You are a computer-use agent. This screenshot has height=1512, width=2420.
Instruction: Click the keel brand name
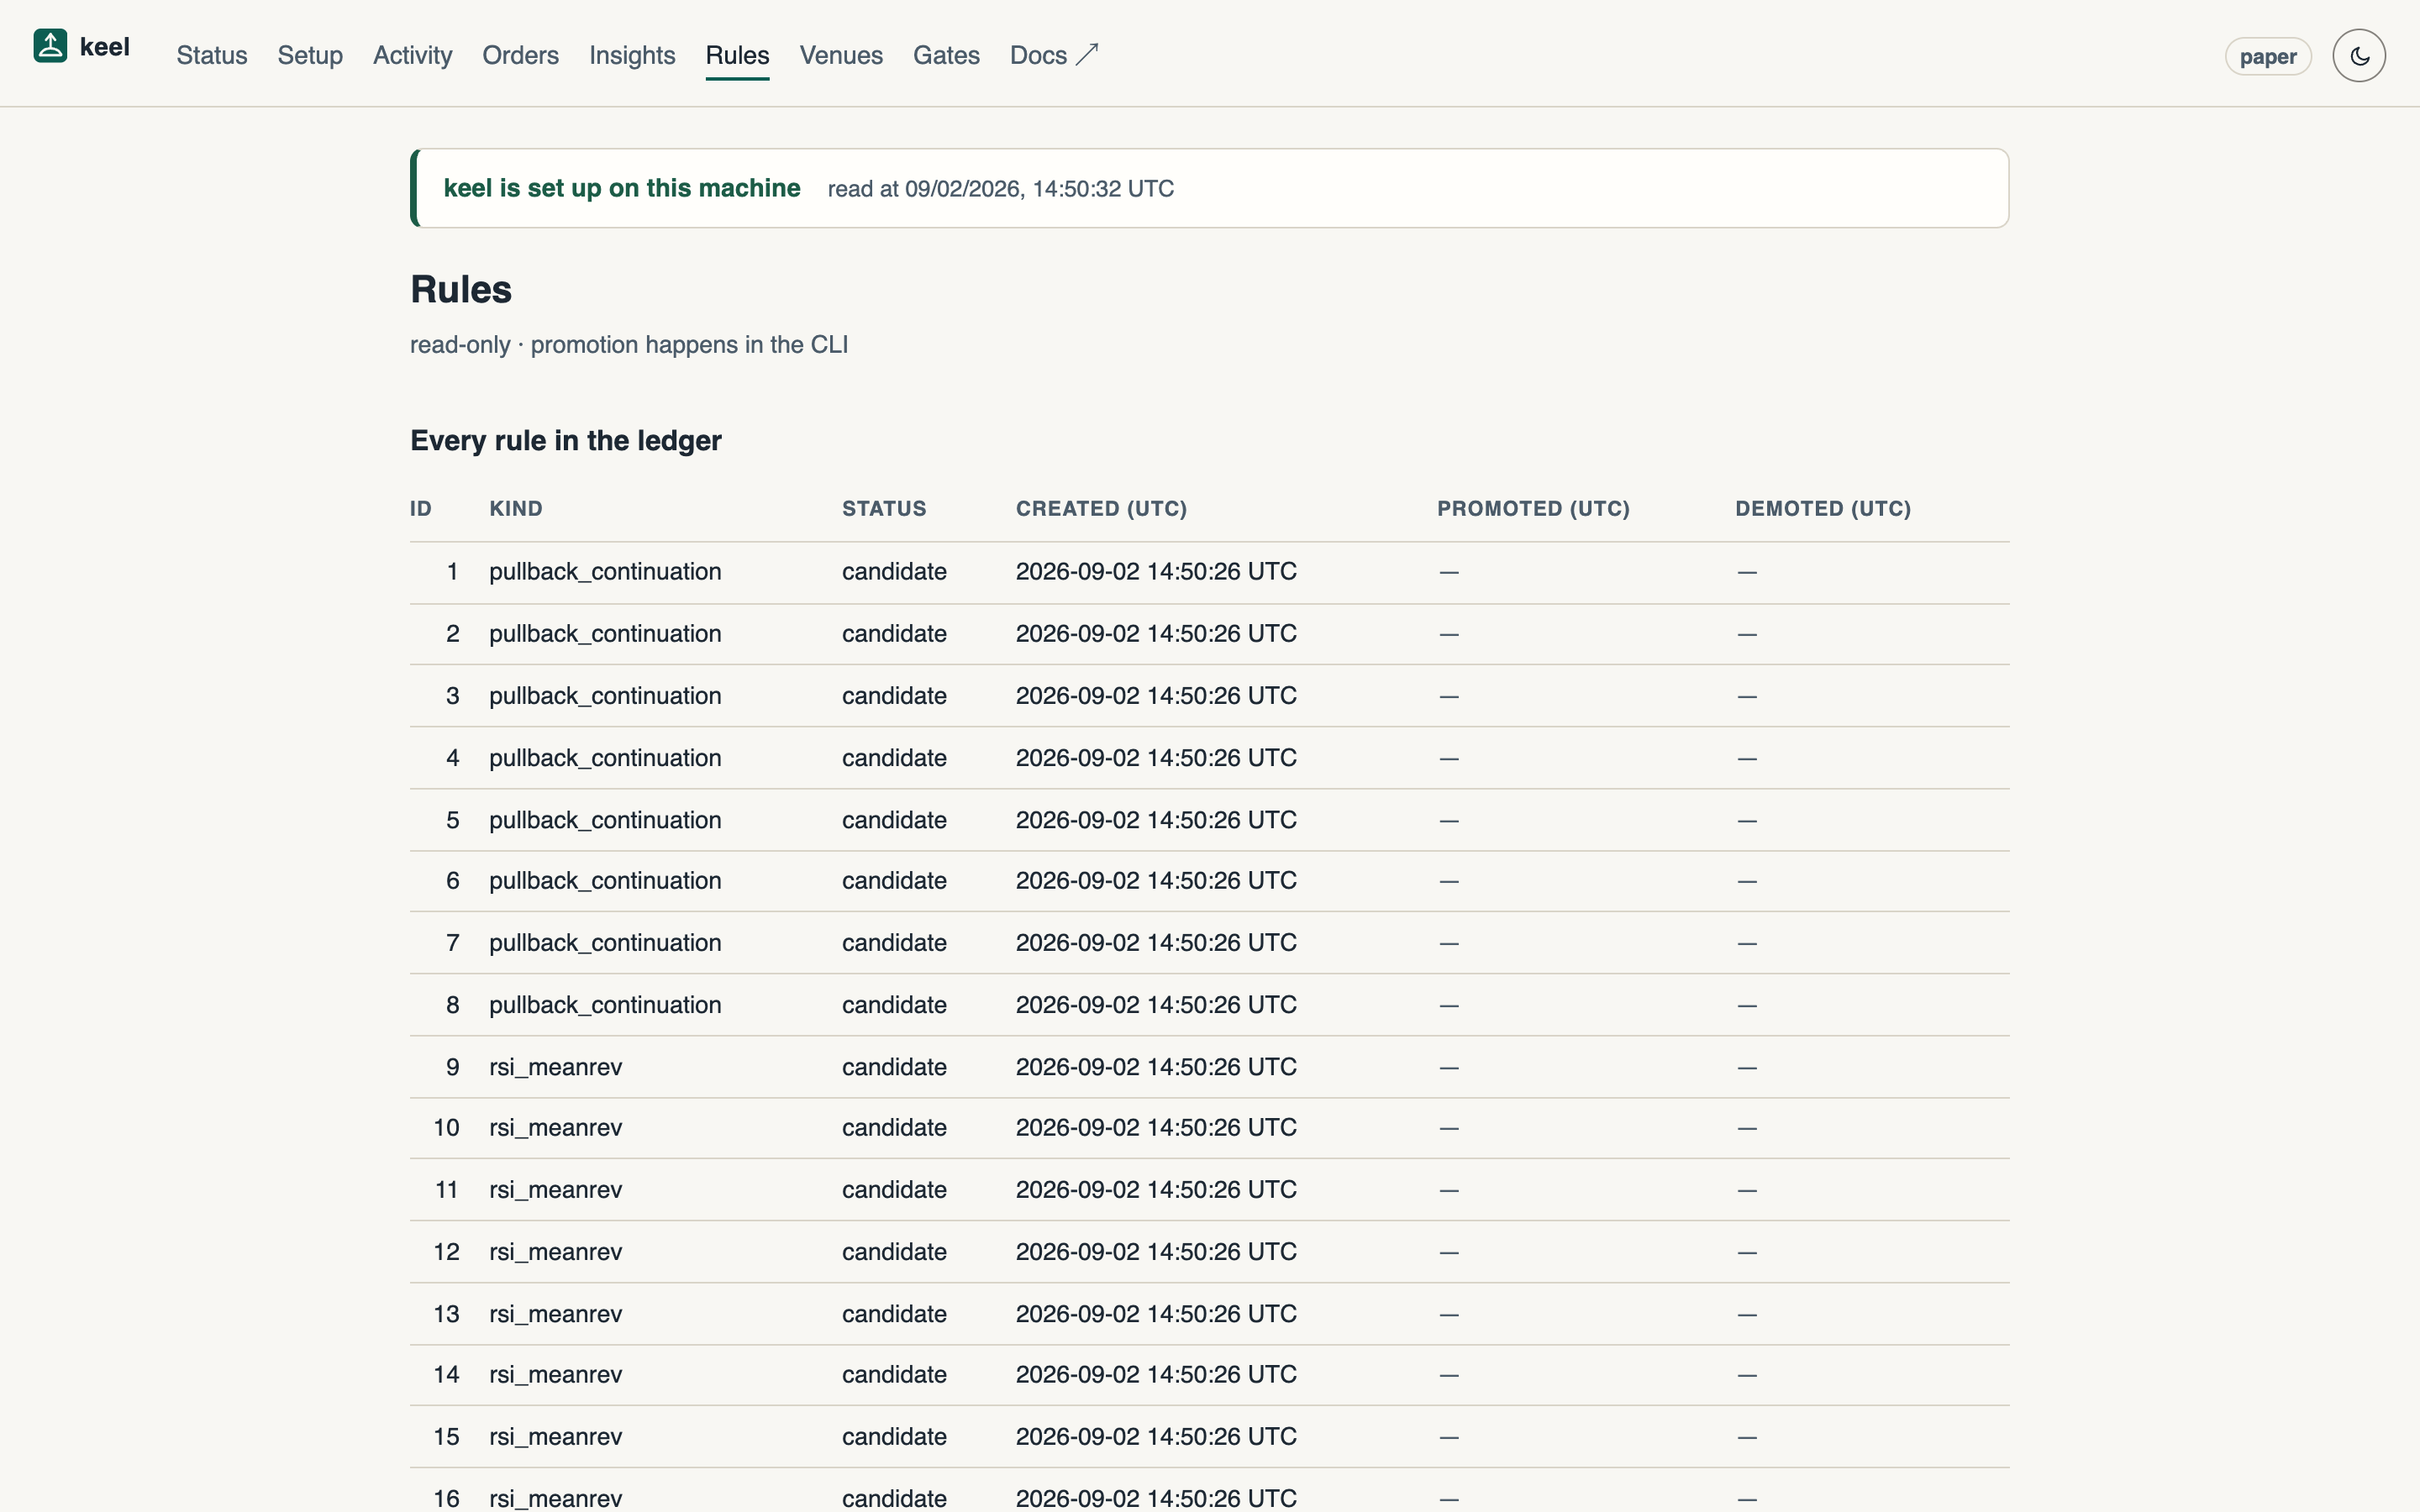click(x=105, y=47)
